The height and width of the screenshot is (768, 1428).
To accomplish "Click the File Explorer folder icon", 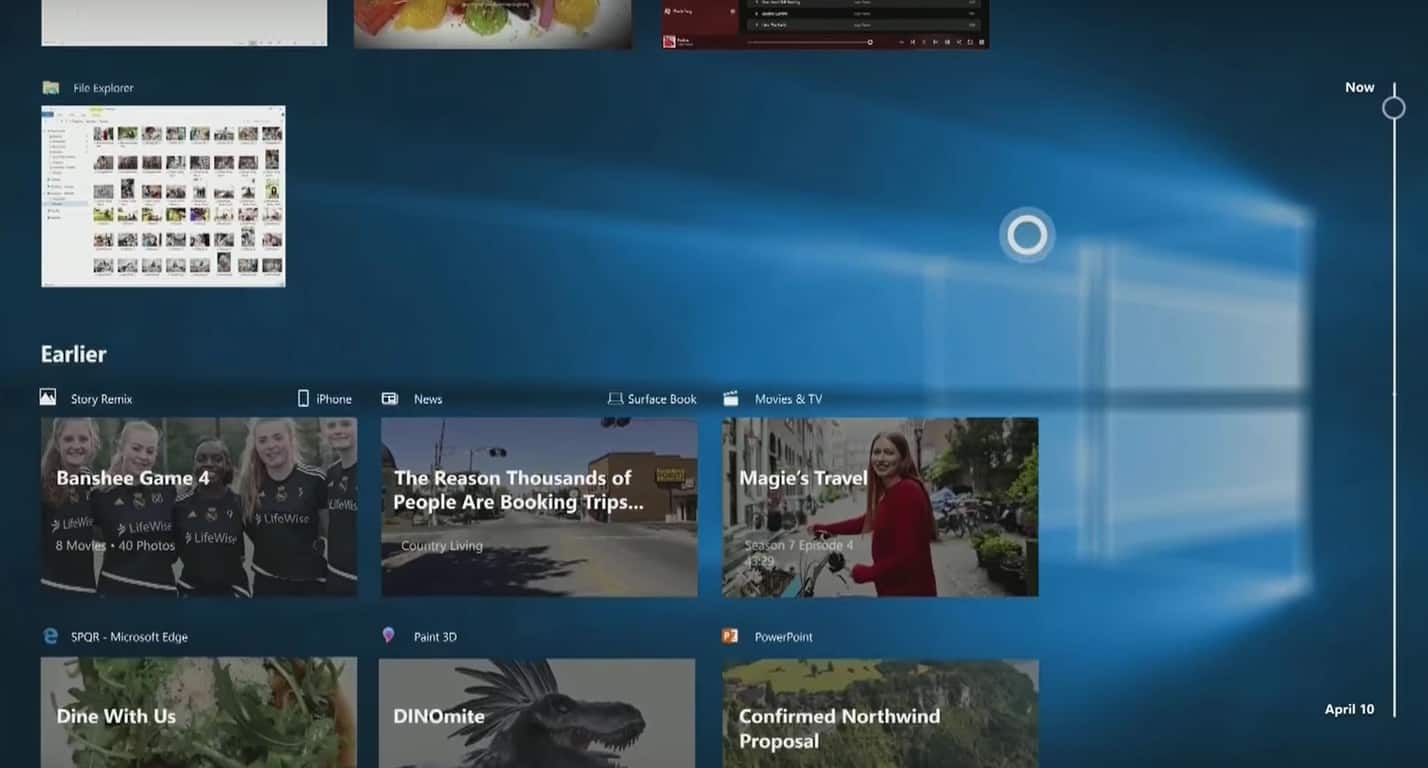I will click(51, 88).
